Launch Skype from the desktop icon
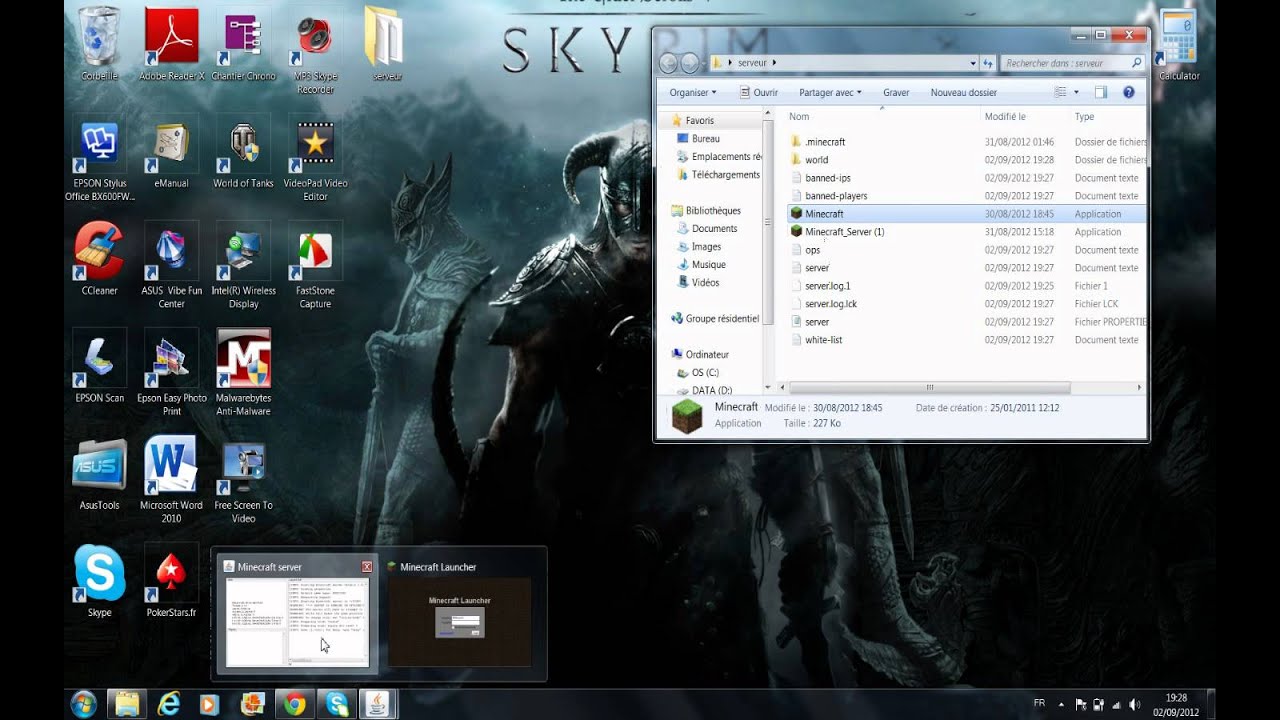Screen dimensions: 1280x720 click(x=99, y=581)
